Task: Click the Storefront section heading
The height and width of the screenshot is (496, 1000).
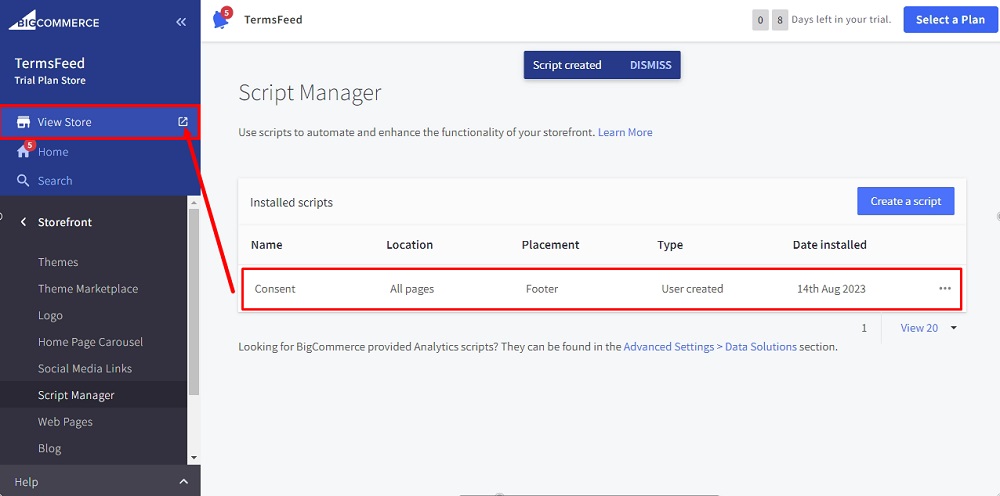Action: click(x=64, y=222)
